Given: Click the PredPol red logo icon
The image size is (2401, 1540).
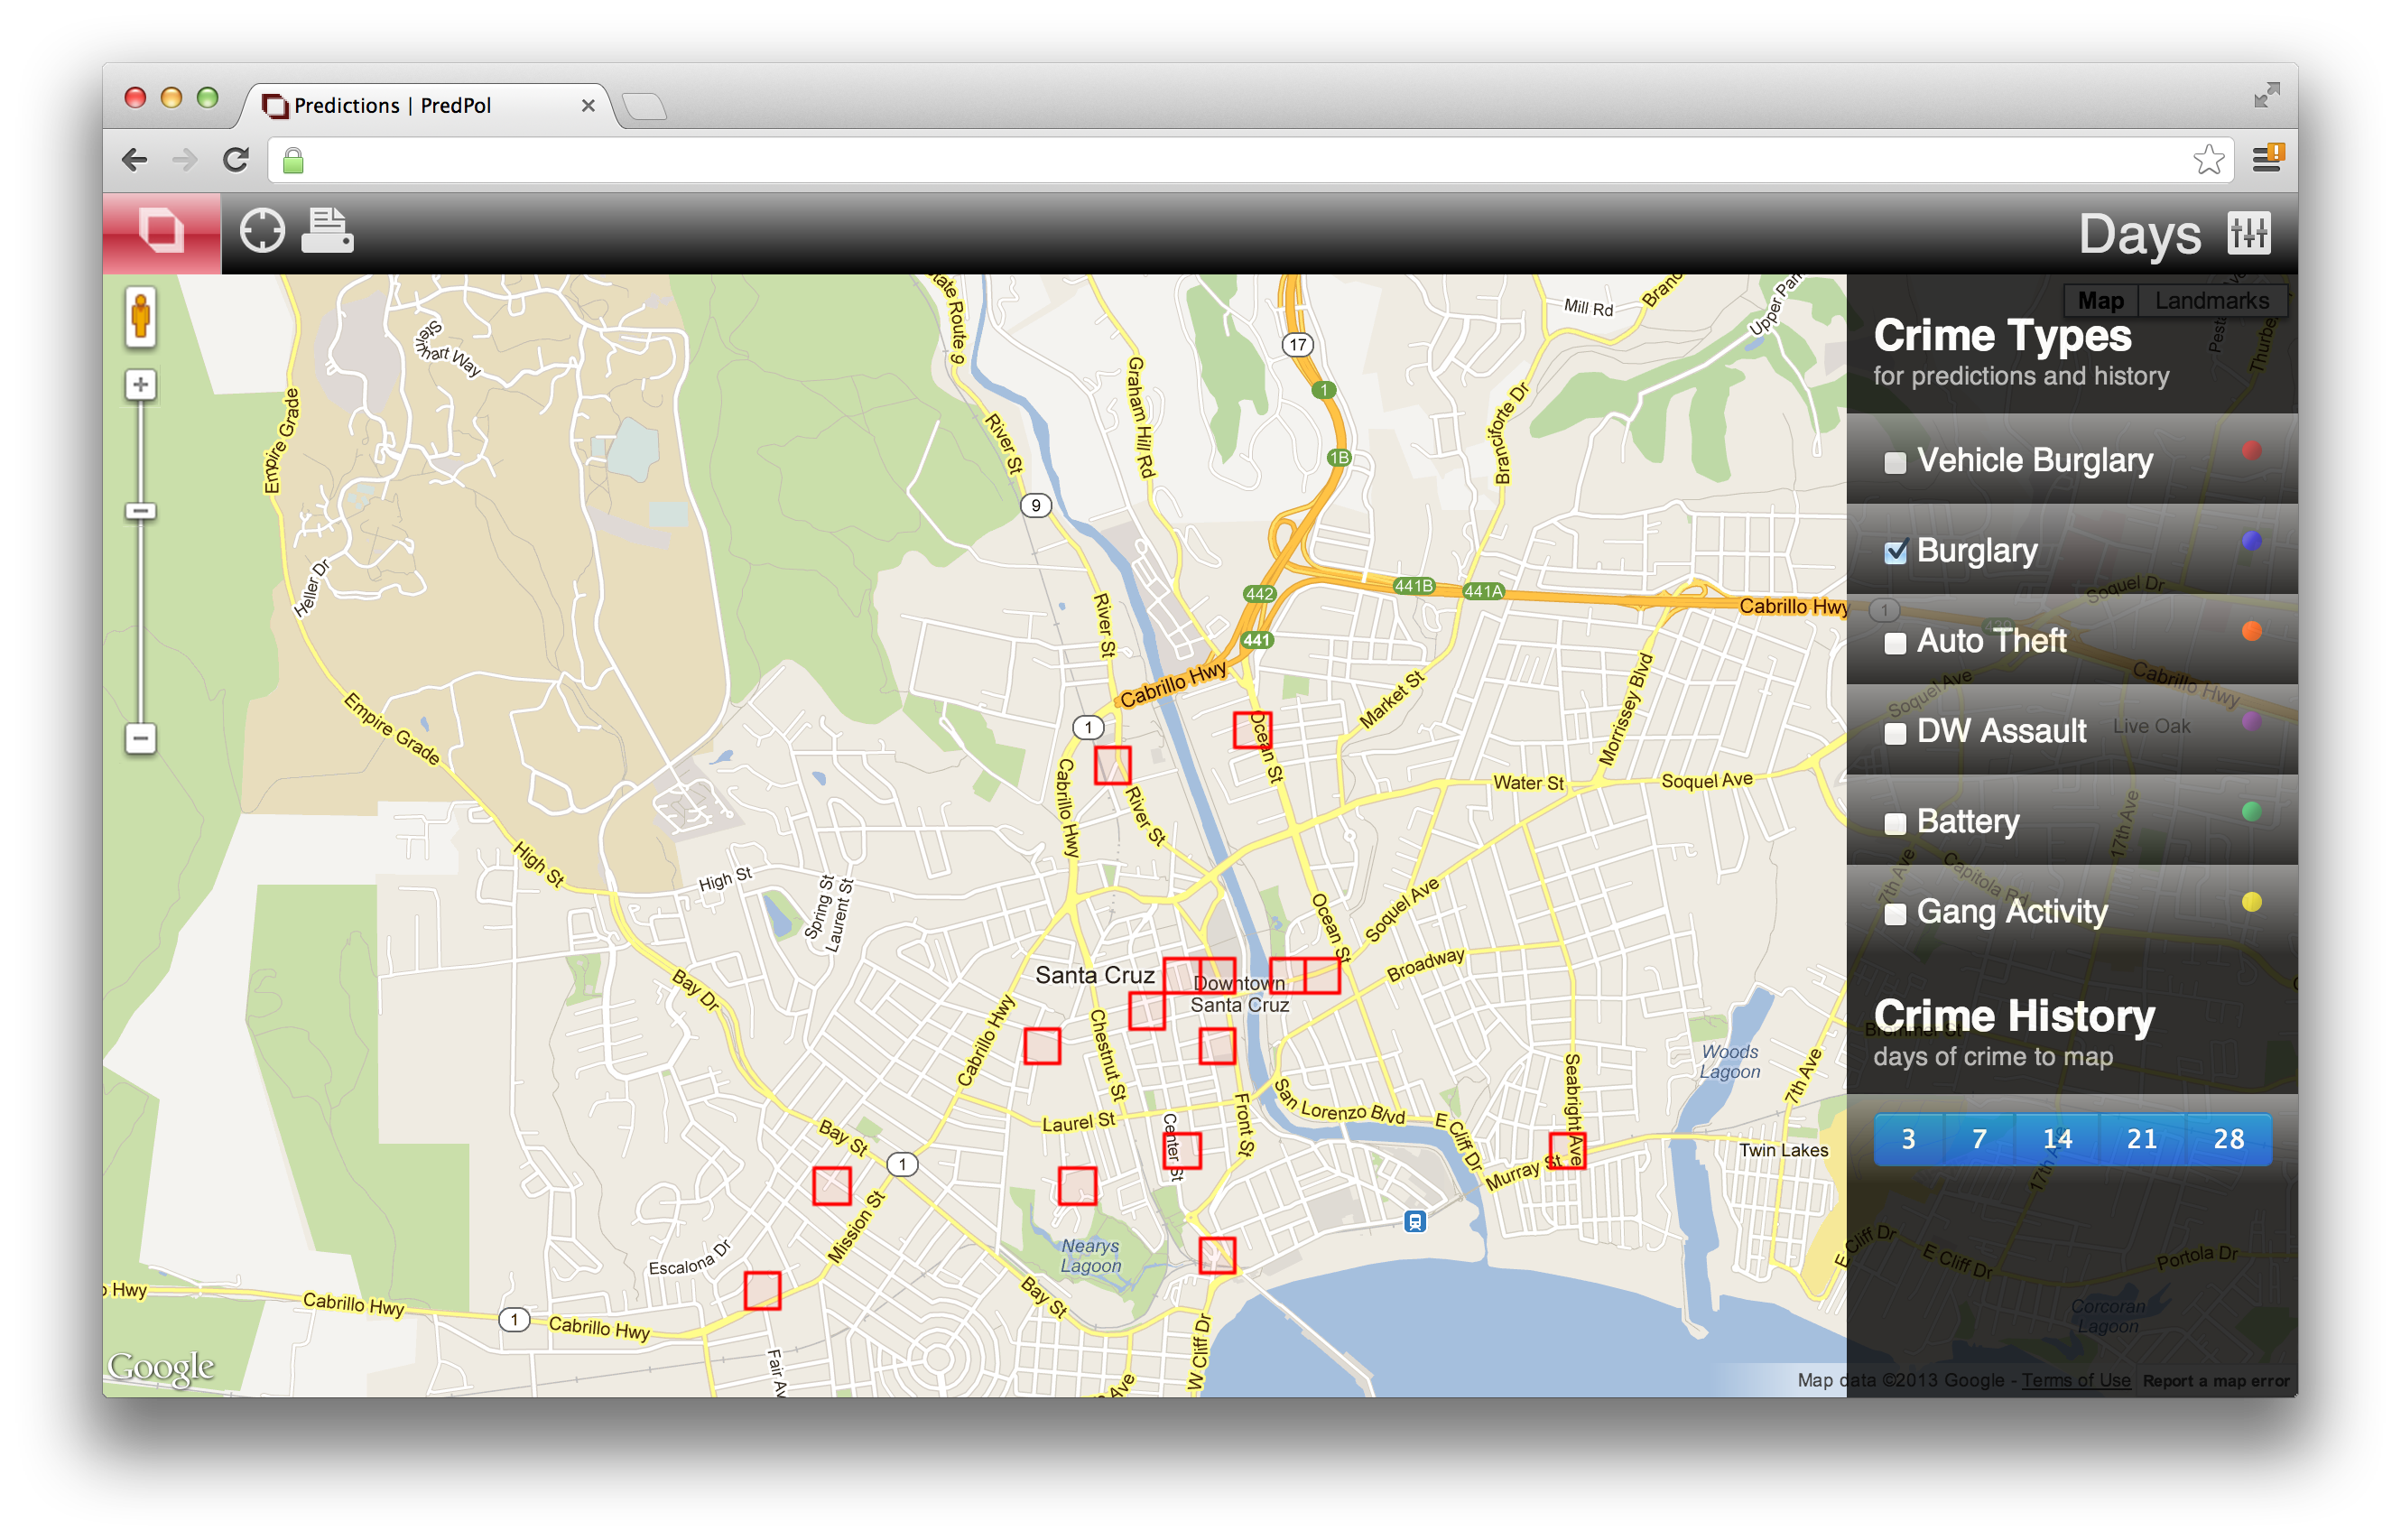Looking at the screenshot, I should point(161,231).
